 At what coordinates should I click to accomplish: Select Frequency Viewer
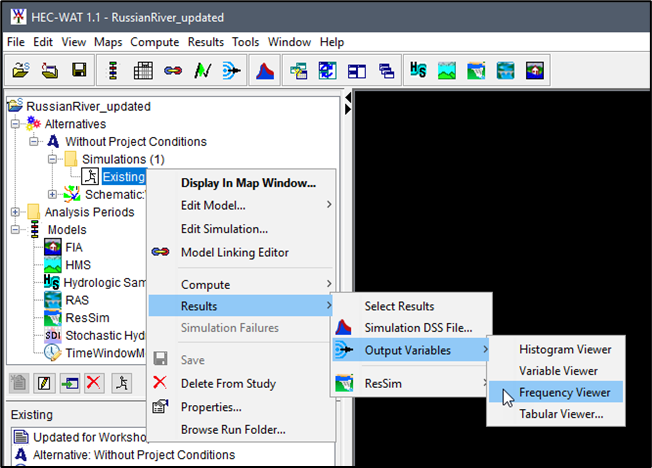coord(556,392)
